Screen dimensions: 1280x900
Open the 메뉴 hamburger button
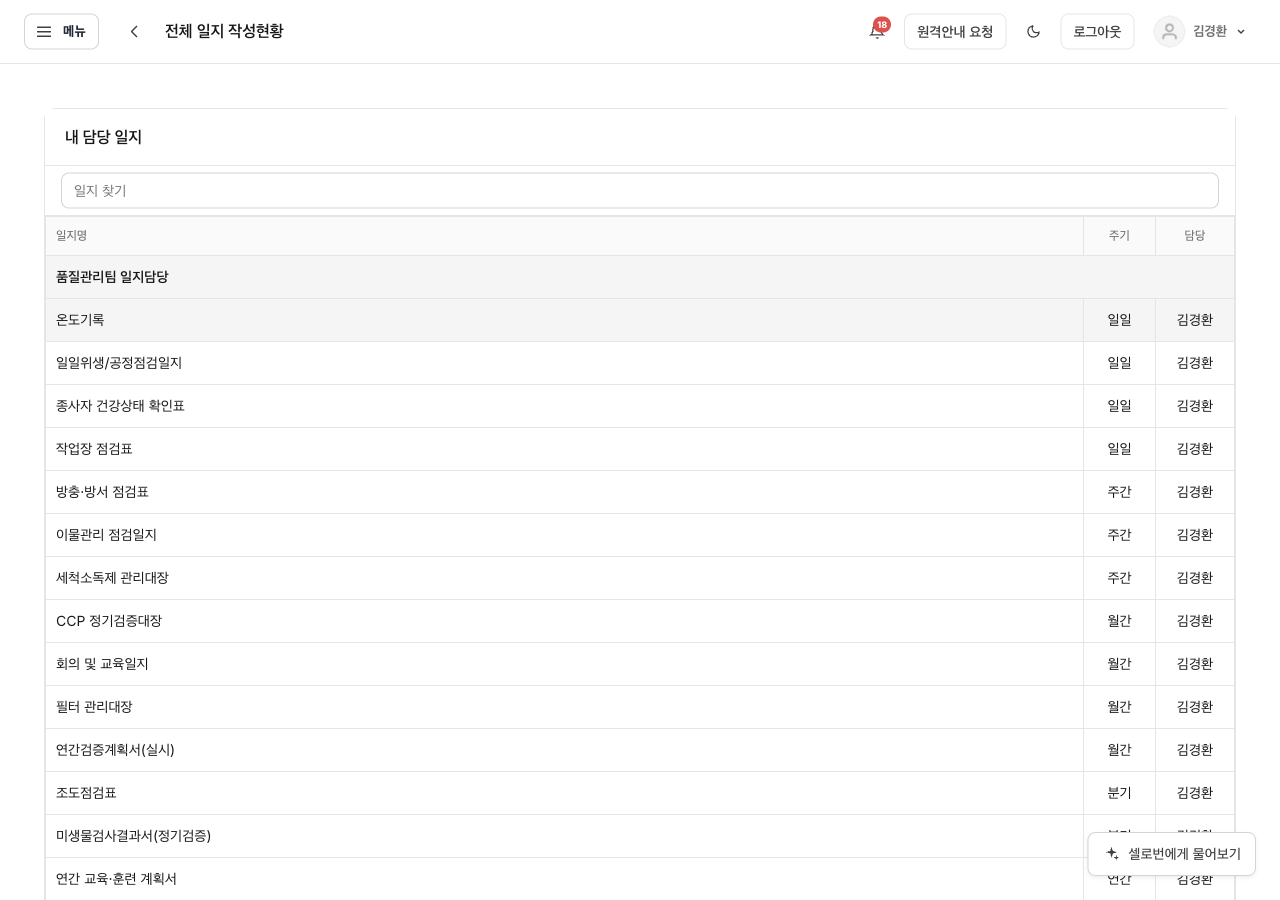[x=61, y=31]
